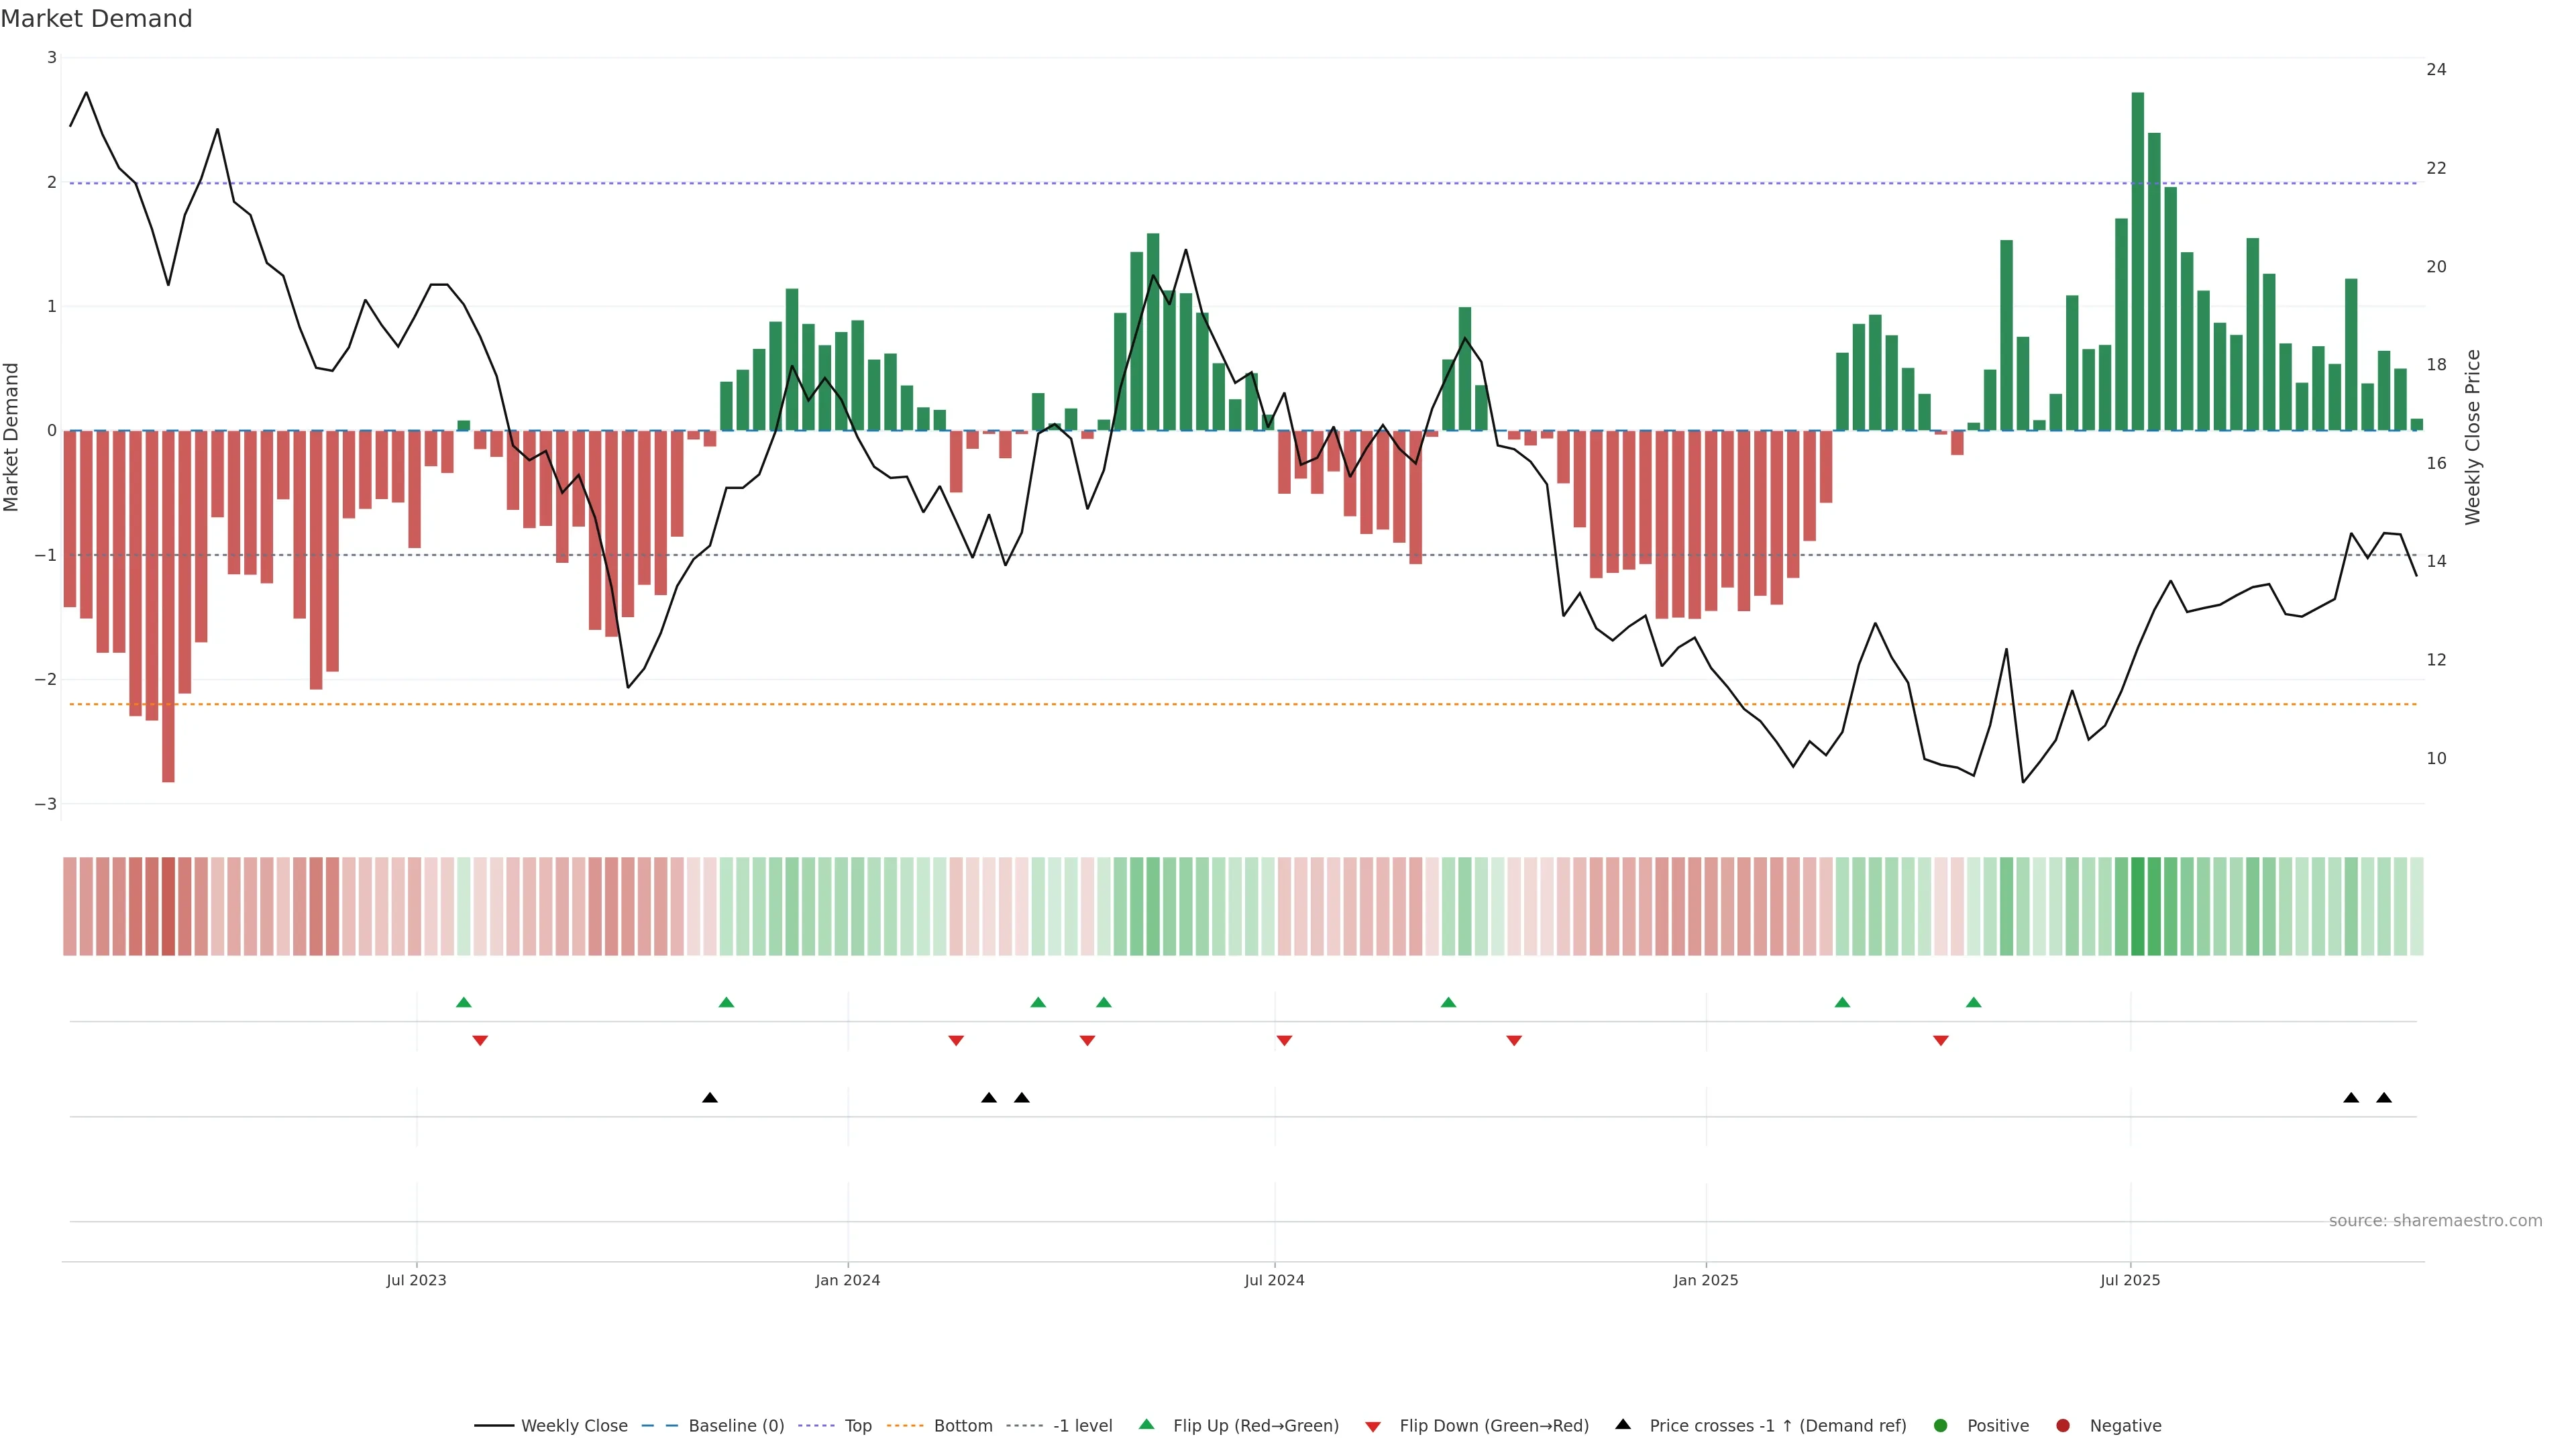Click the last red flip-down marker in 2025
Viewport: 2576px width, 1449px height.
coord(1941,1041)
